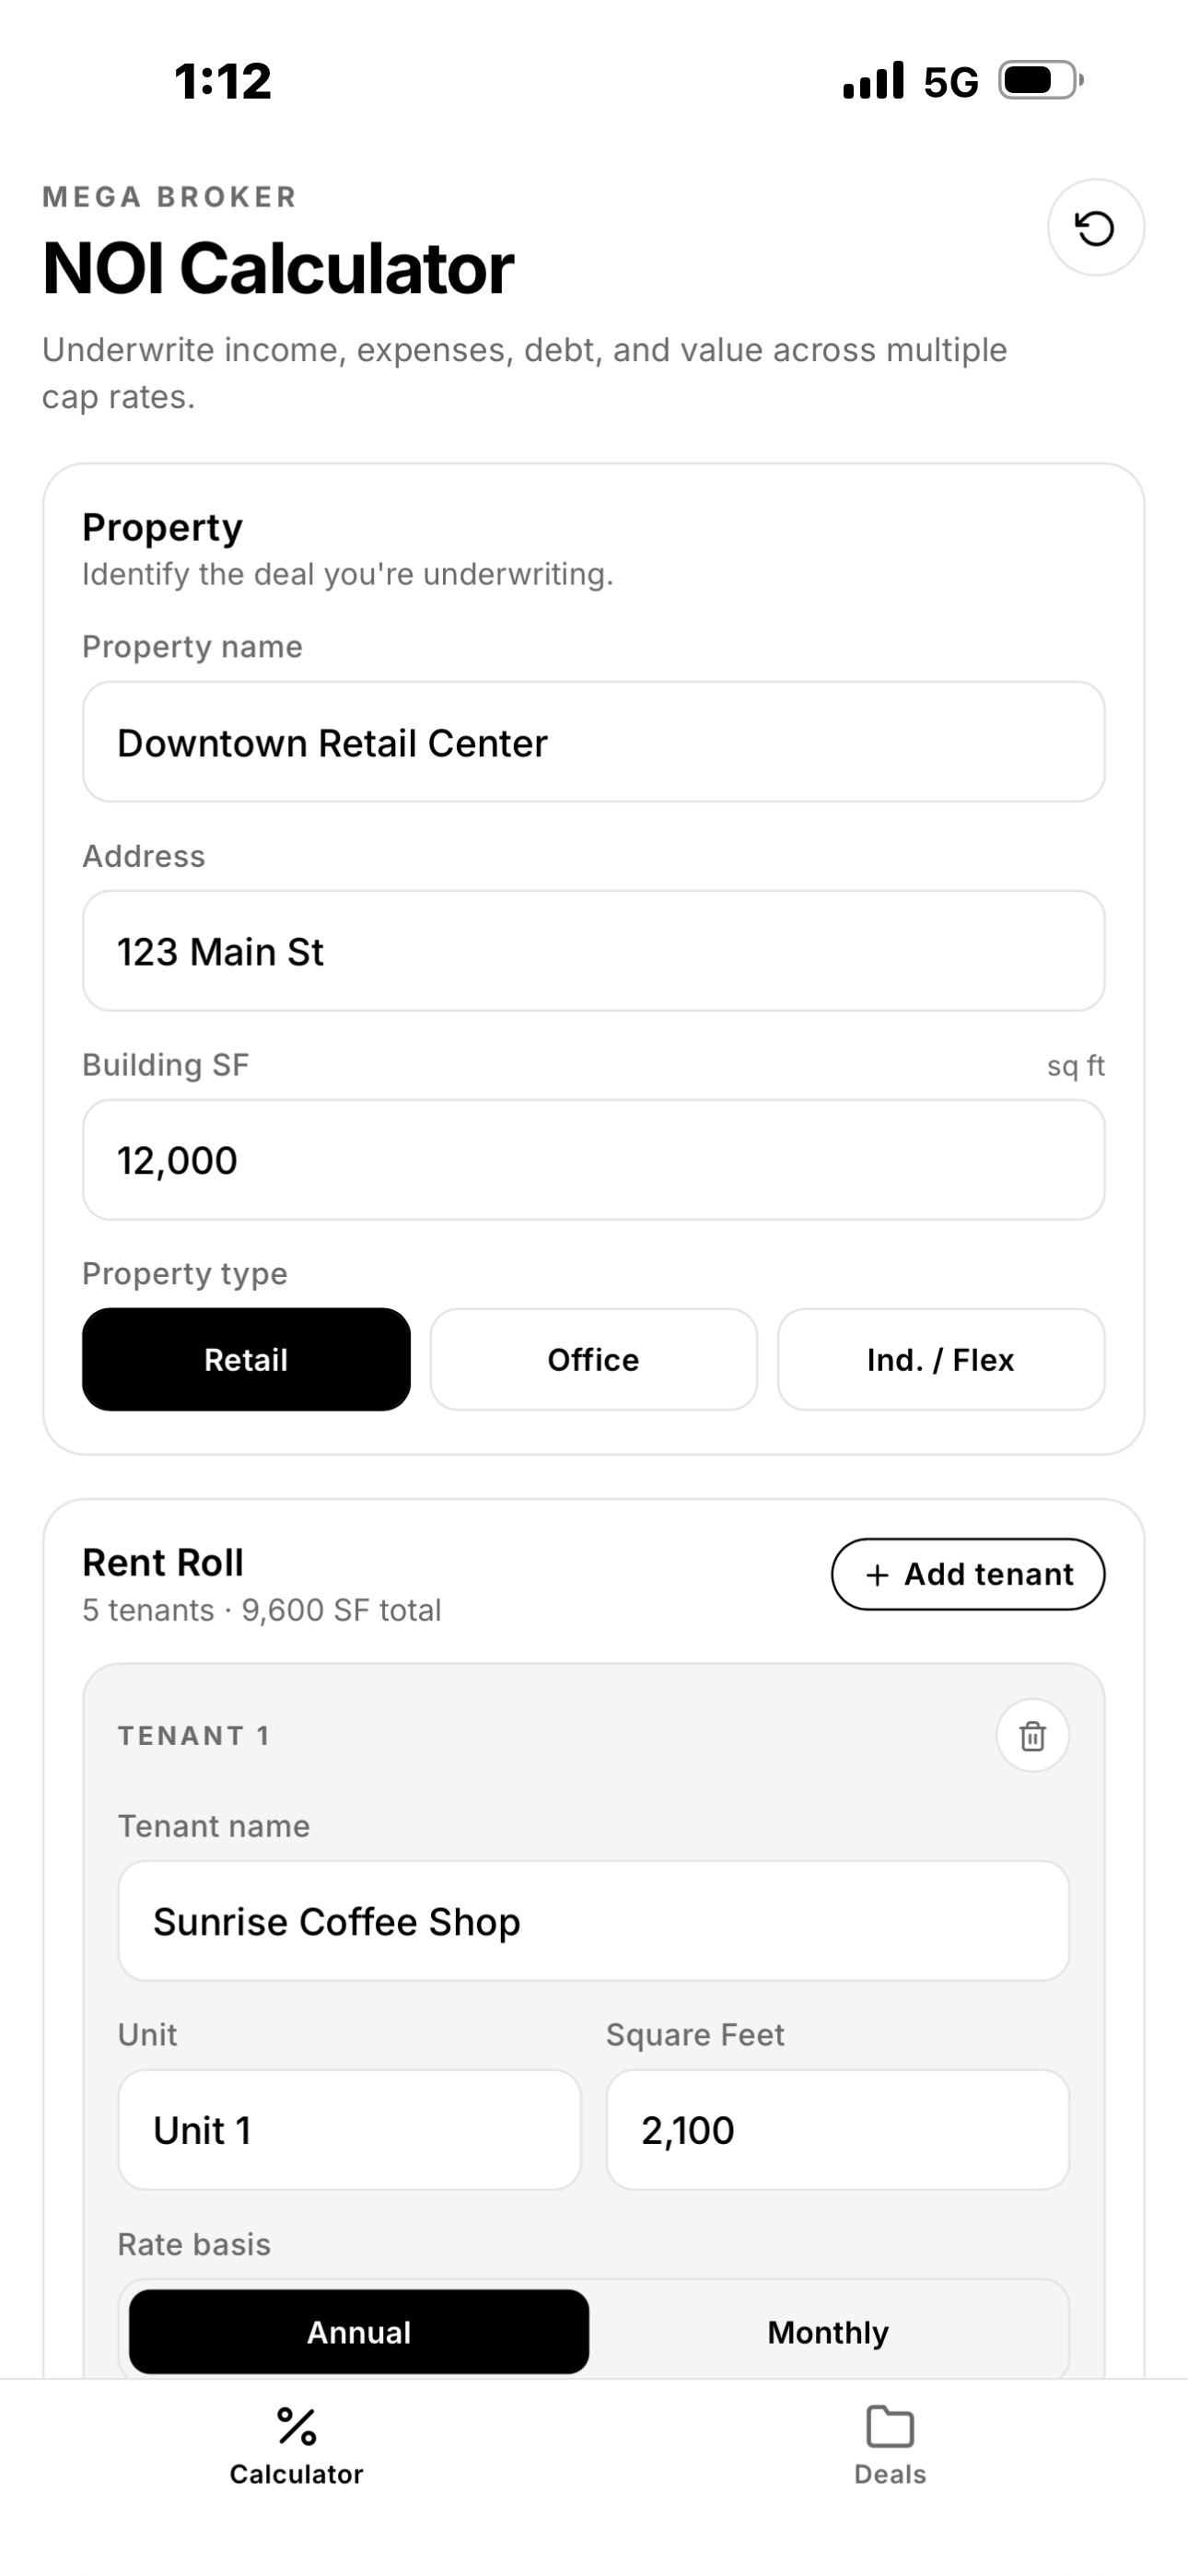Tap the battery status icon
The width and height of the screenshot is (1188, 2576).
[1041, 80]
